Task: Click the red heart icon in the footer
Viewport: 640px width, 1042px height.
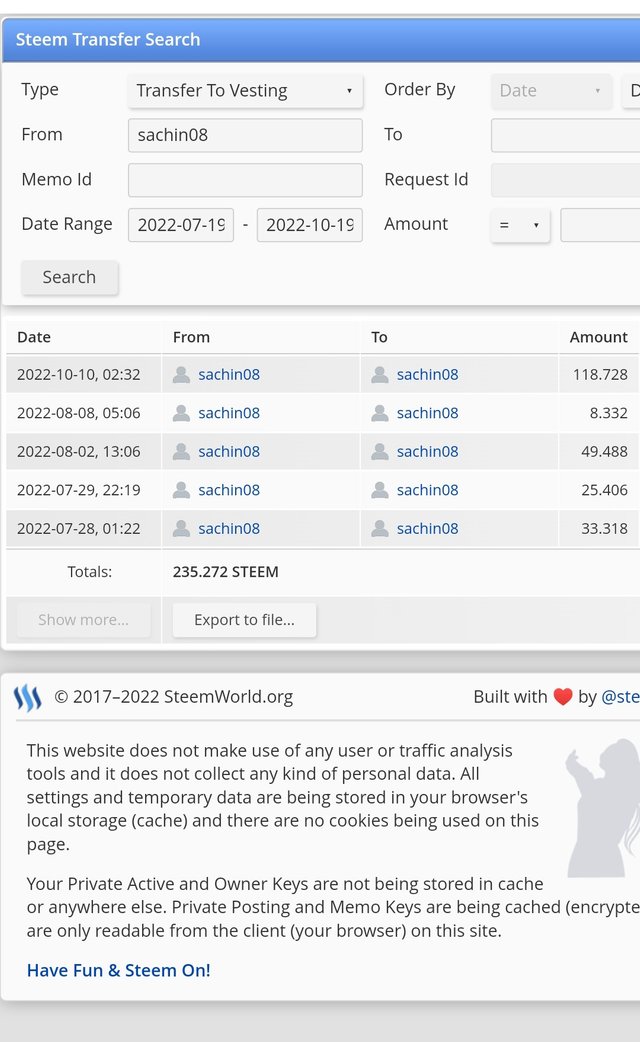Action: (563, 697)
